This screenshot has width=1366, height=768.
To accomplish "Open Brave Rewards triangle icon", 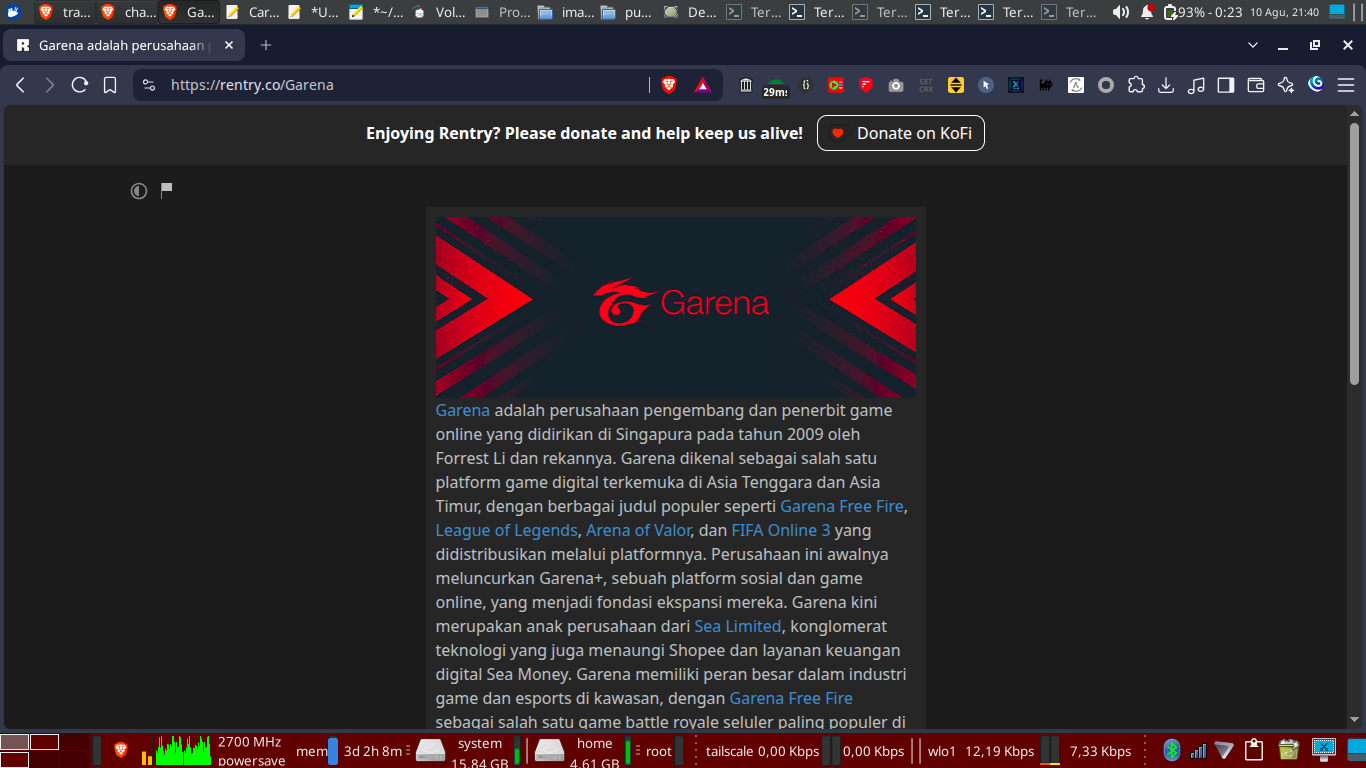I will point(703,85).
